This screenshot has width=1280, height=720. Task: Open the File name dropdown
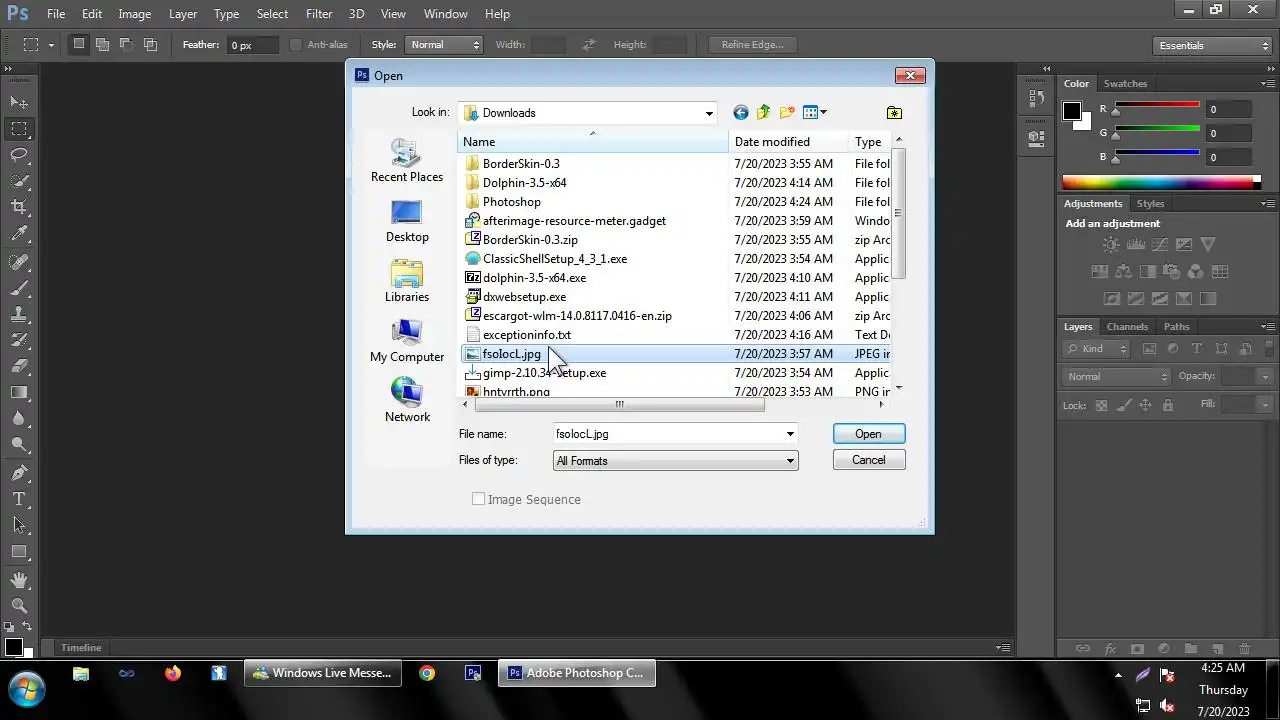(x=790, y=434)
